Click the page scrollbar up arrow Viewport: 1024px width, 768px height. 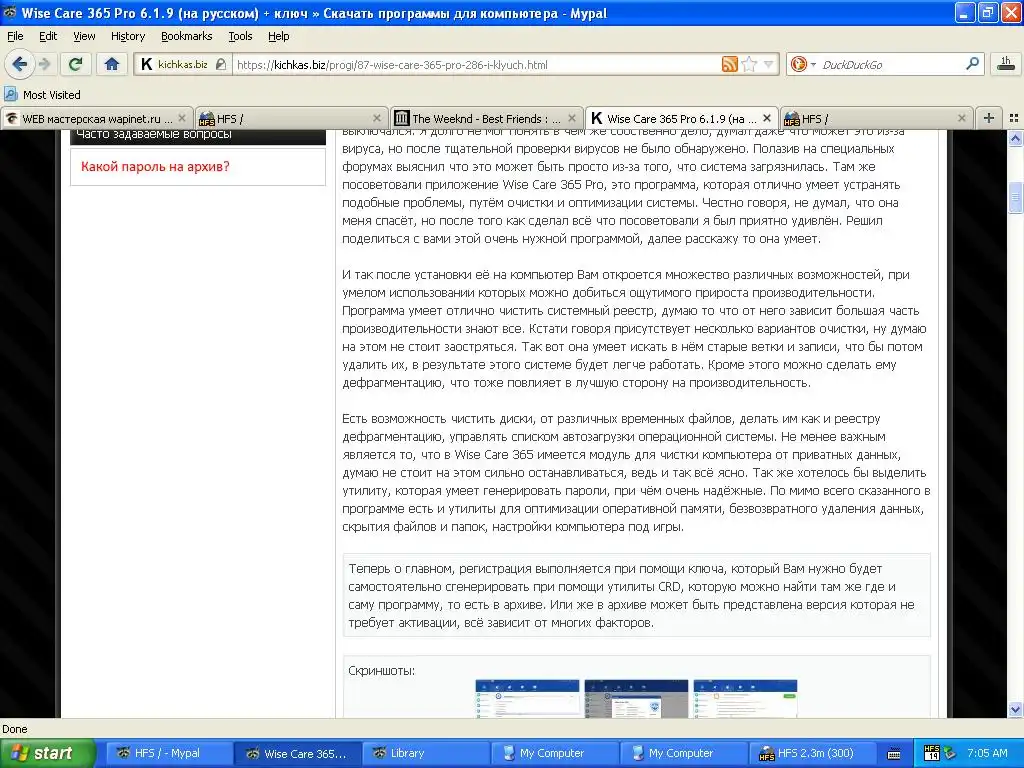coord(1015,138)
